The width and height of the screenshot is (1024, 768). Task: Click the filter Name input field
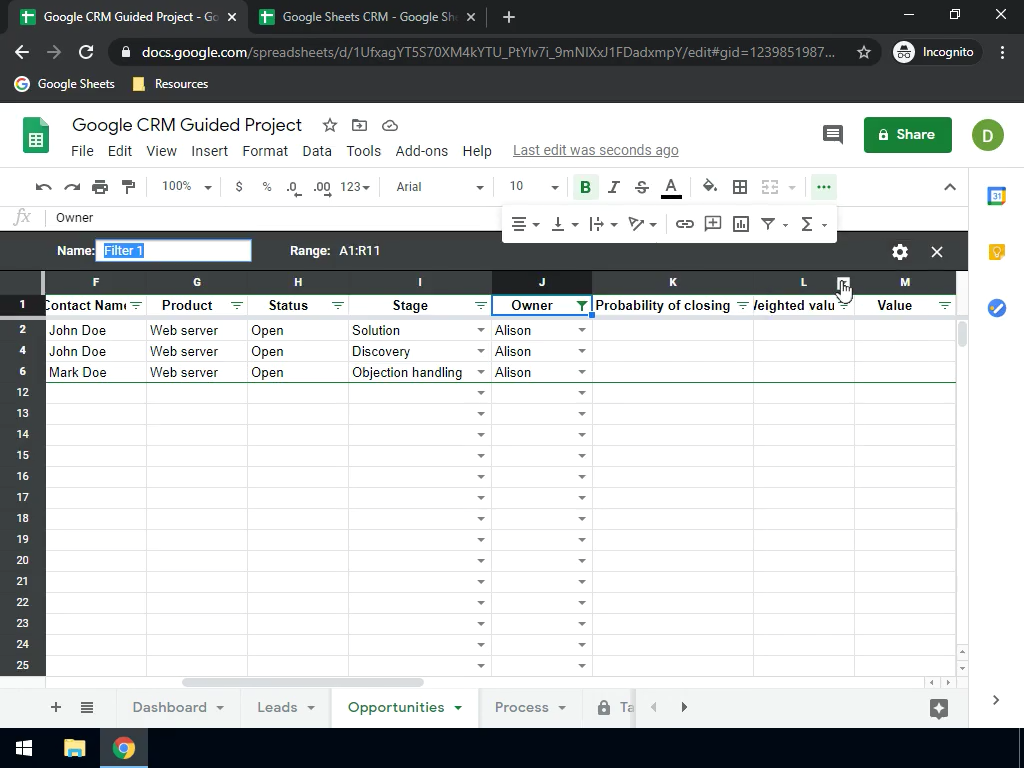[174, 251]
